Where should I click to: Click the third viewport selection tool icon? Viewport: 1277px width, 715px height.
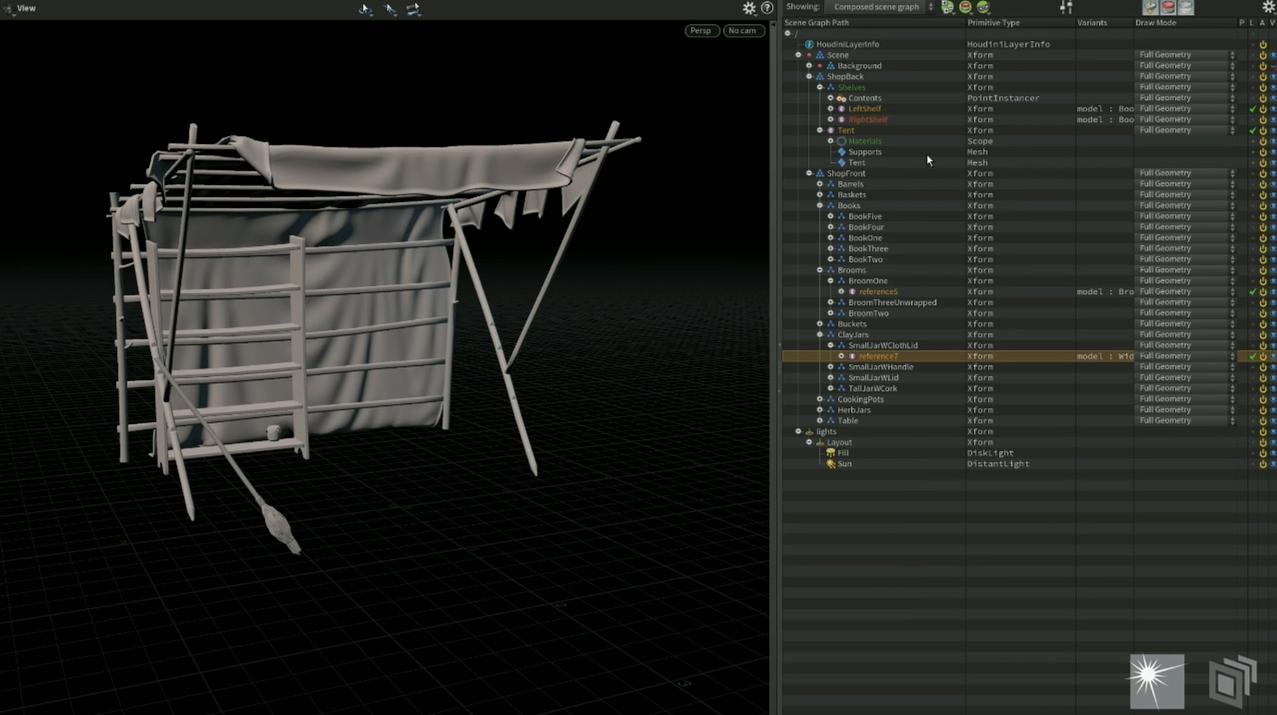(413, 9)
